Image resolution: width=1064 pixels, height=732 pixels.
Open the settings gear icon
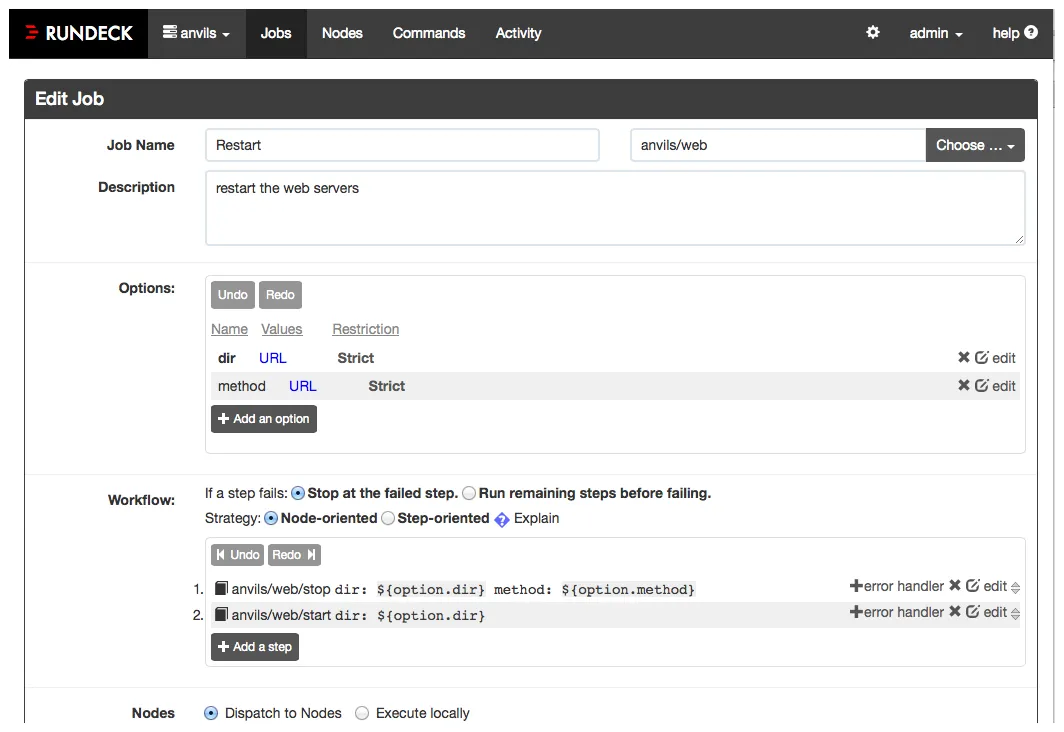[x=873, y=33]
